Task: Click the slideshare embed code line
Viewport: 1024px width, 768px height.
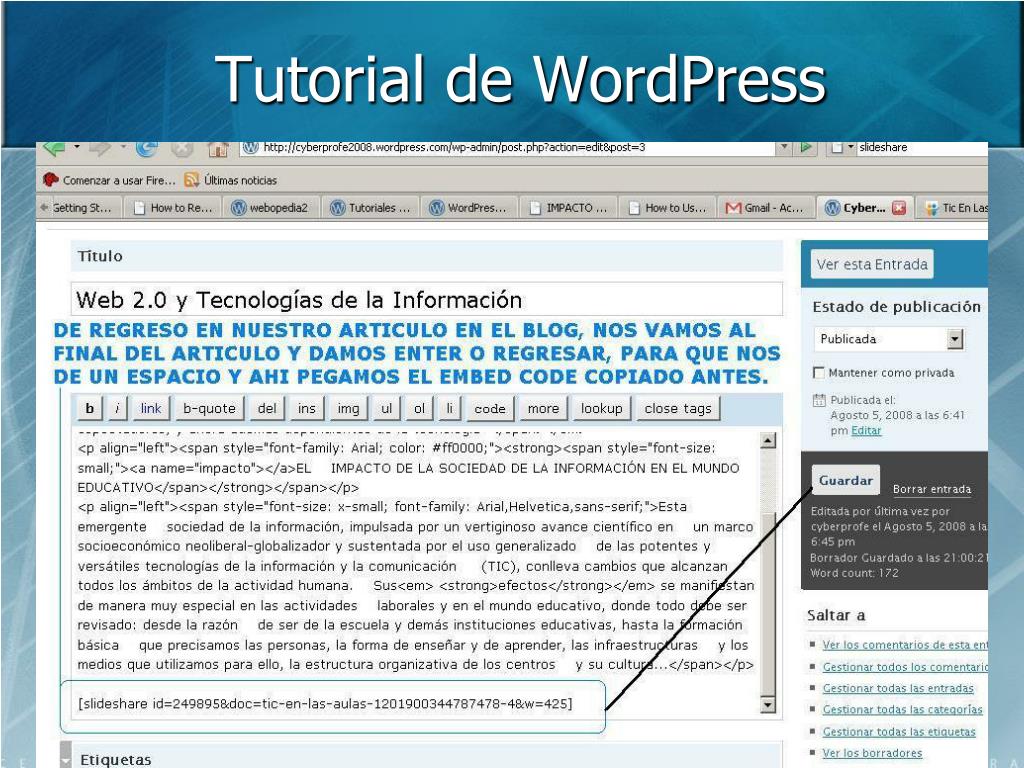Action: pos(325,703)
